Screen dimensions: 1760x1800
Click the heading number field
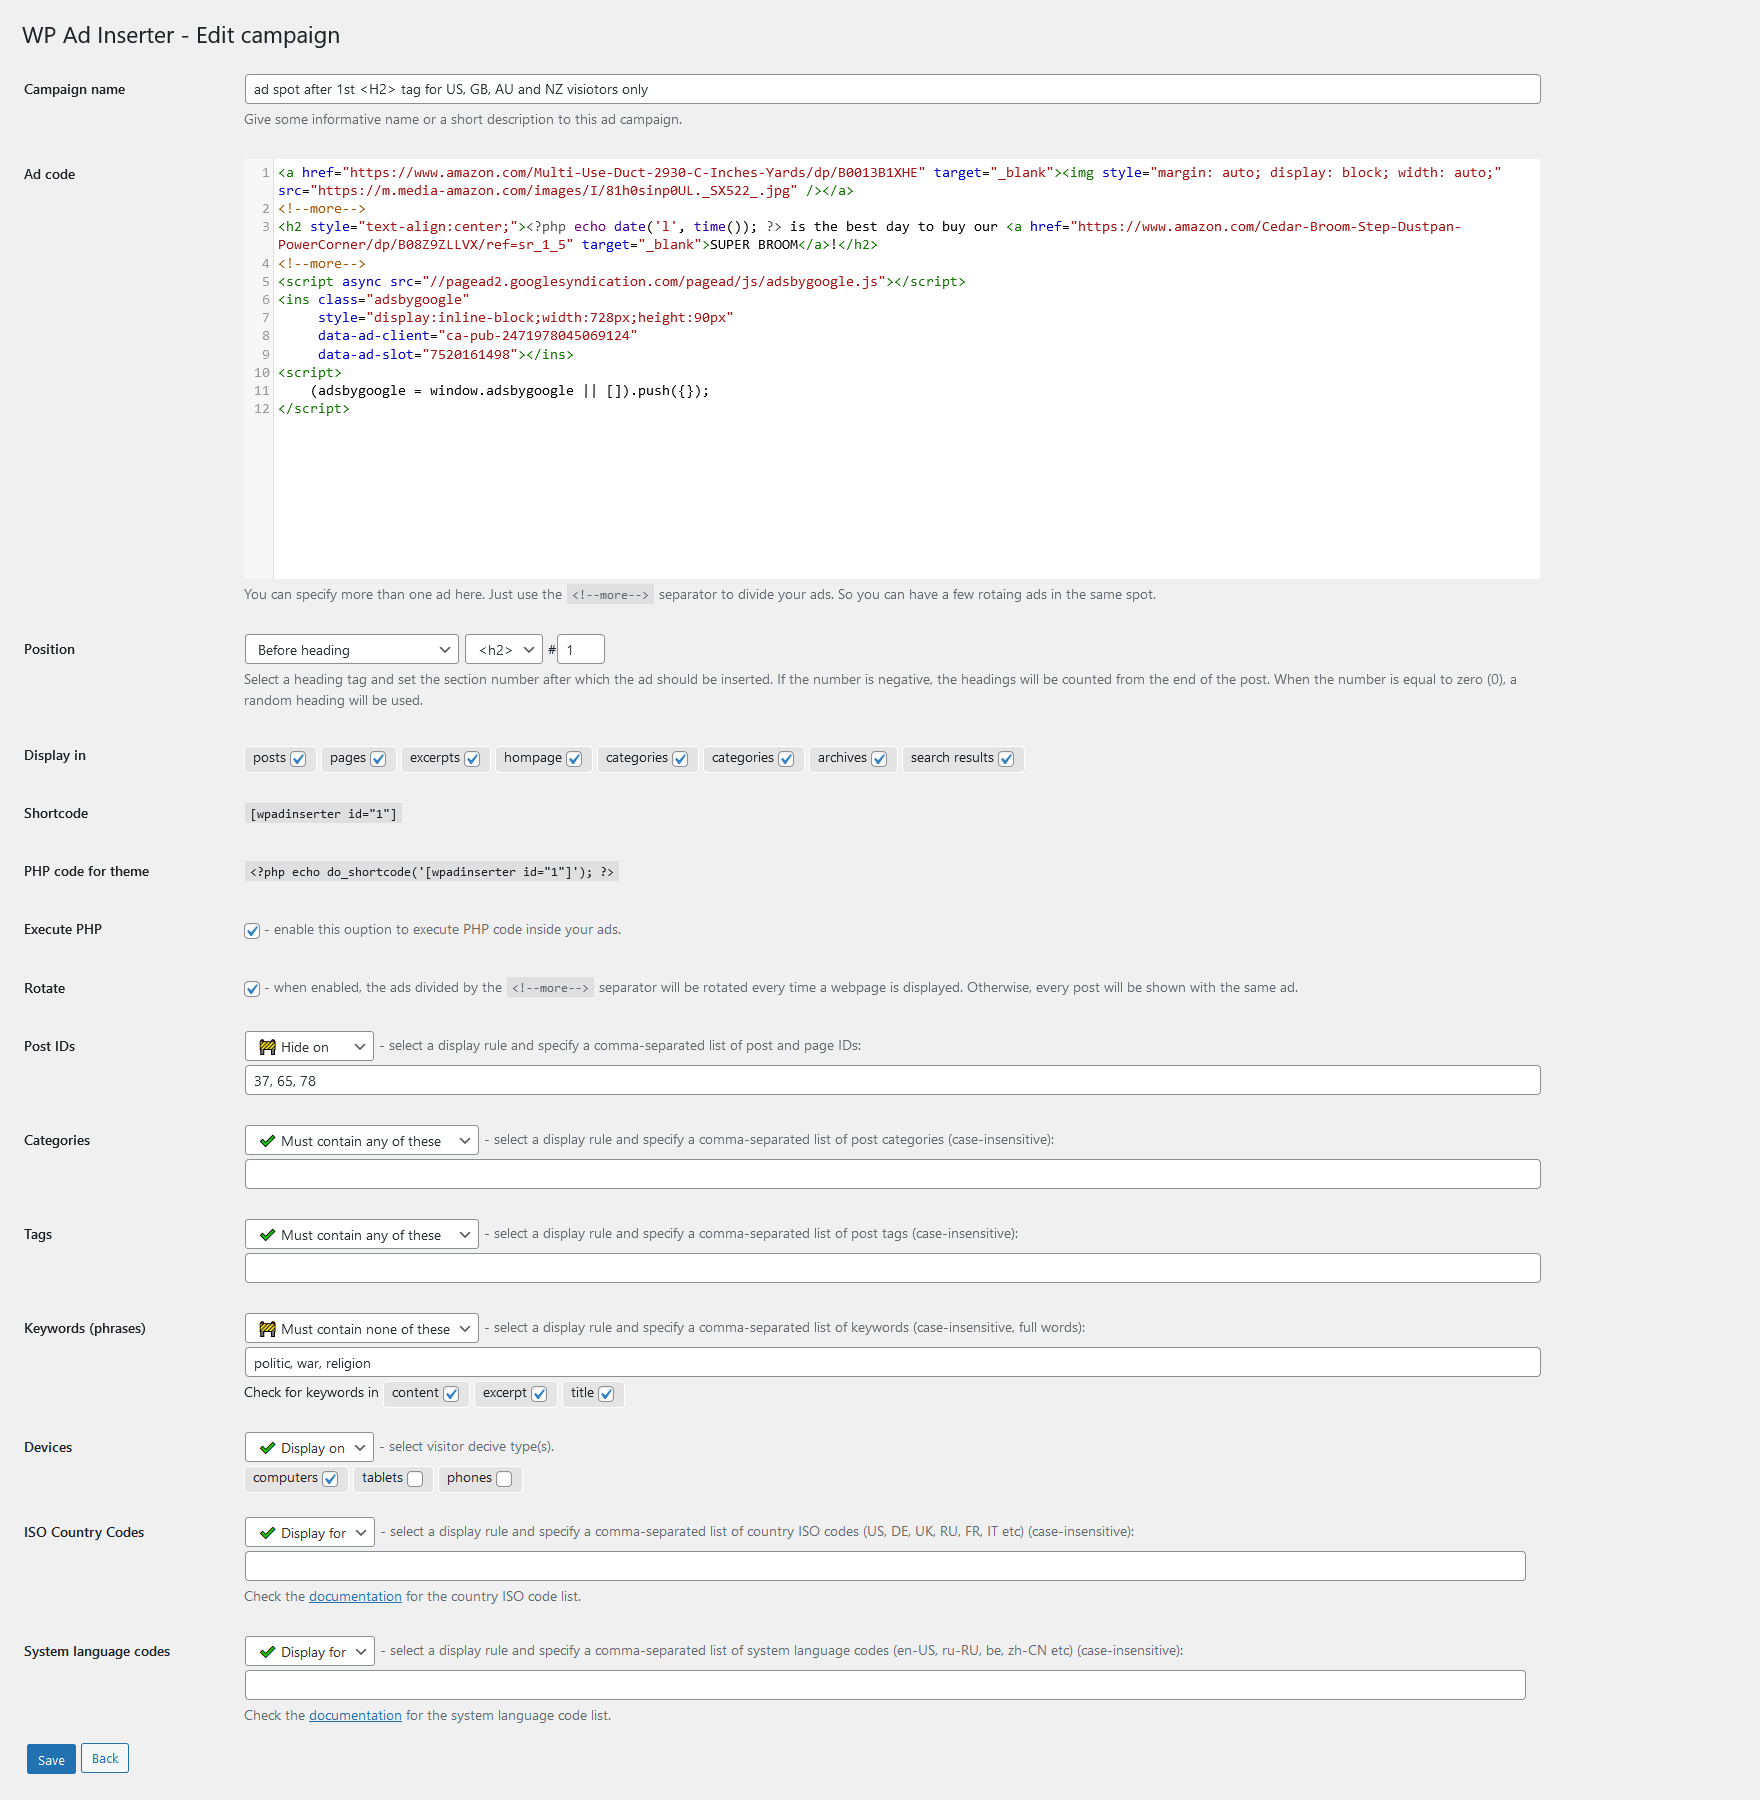(x=581, y=649)
